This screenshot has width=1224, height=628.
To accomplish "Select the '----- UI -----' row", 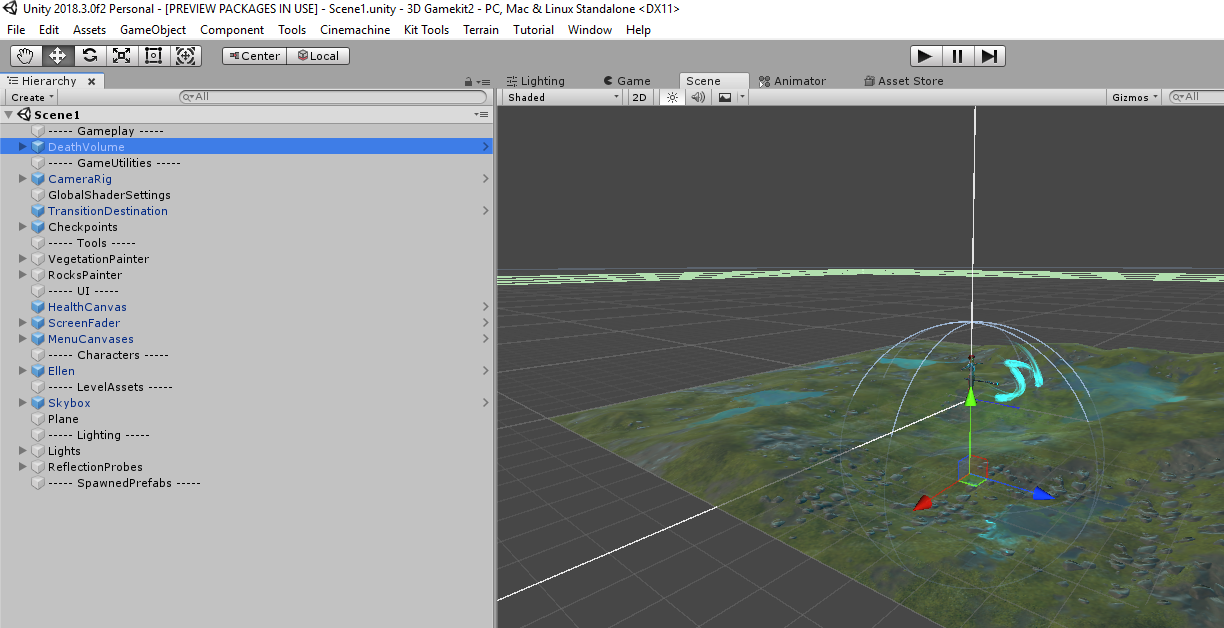I will pos(247,291).
